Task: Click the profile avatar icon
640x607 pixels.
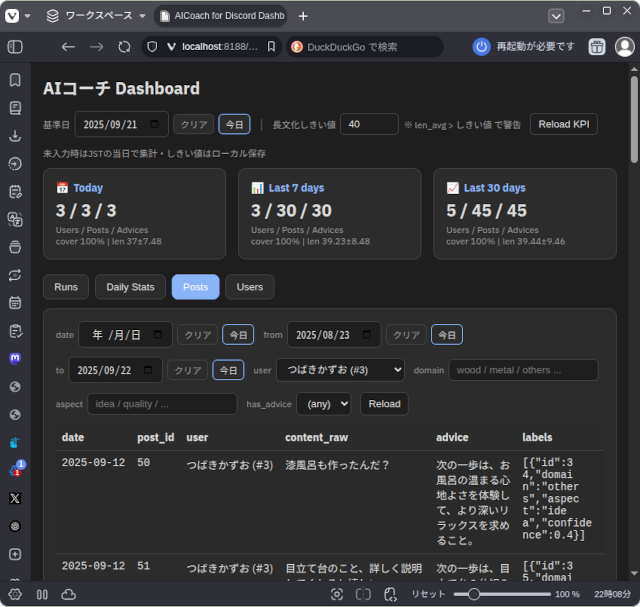Action: pos(624,47)
